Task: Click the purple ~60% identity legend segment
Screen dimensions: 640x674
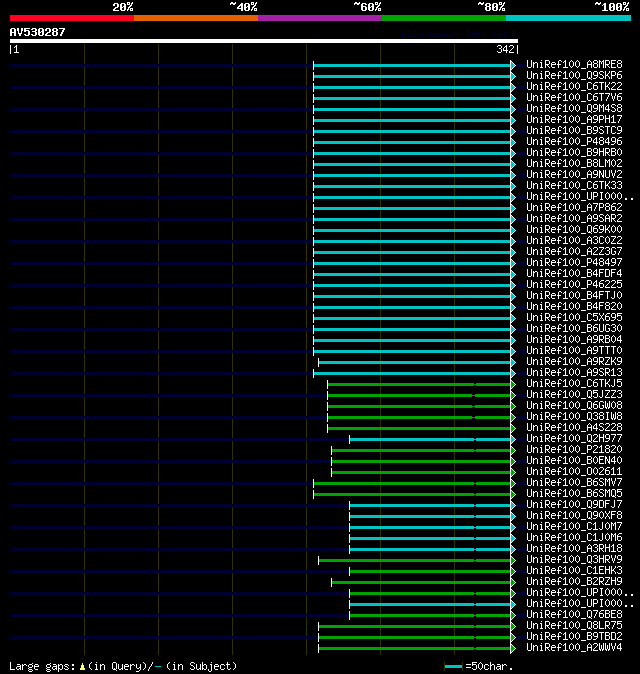Action: (x=320, y=18)
